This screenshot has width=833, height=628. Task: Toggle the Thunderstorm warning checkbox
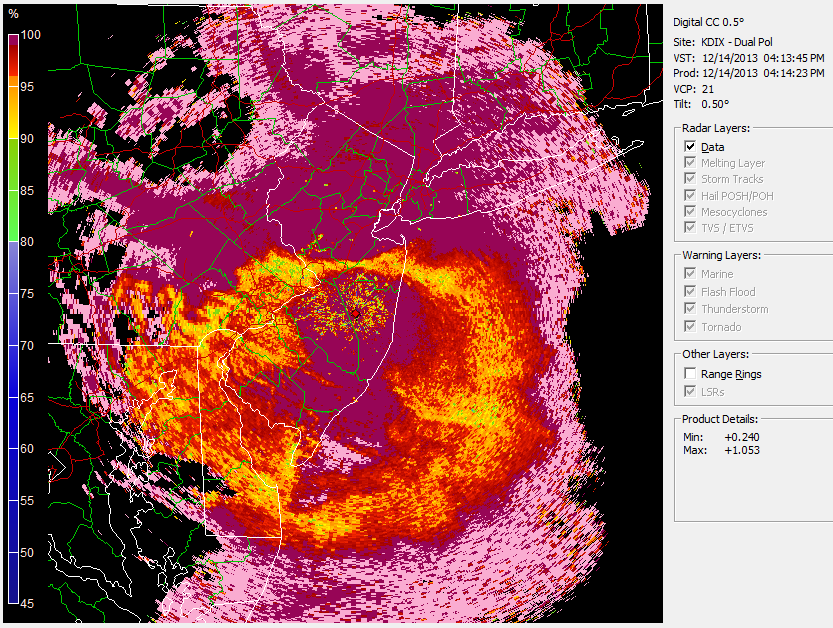690,309
